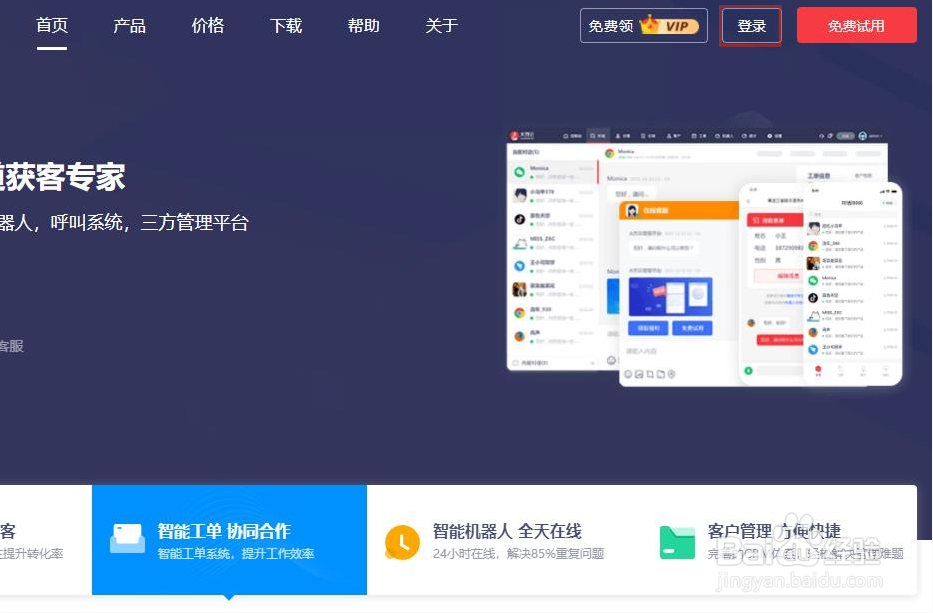Open the 帮助 menu in the top navigation
The image size is (933, 613).
pyautogui.click(x=363, y=26)
